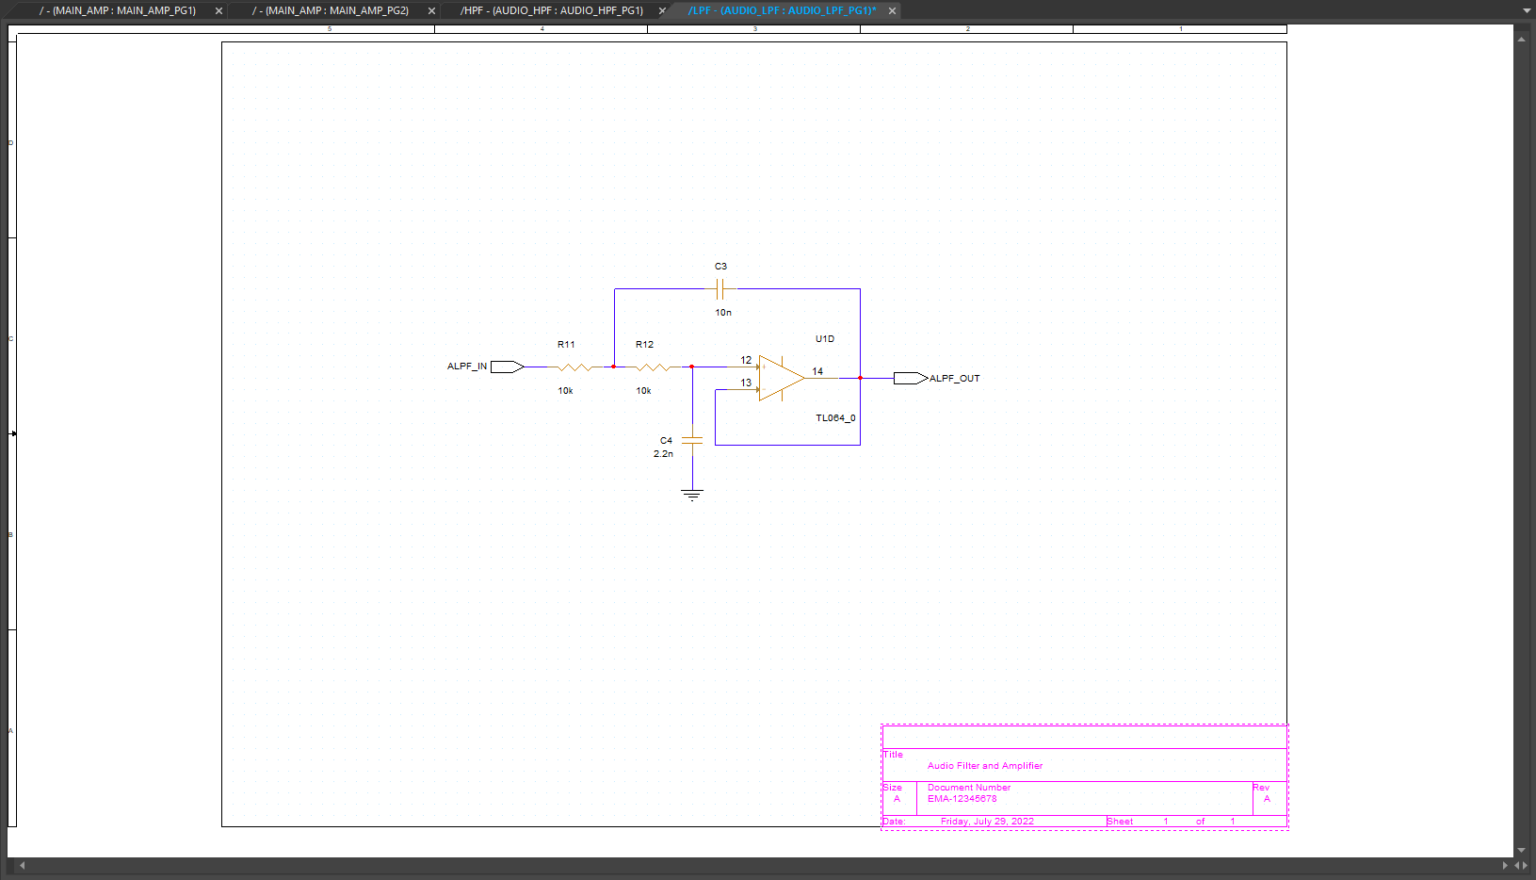Click the document number EMA-12345678
1536x880 pixels.
961,799
